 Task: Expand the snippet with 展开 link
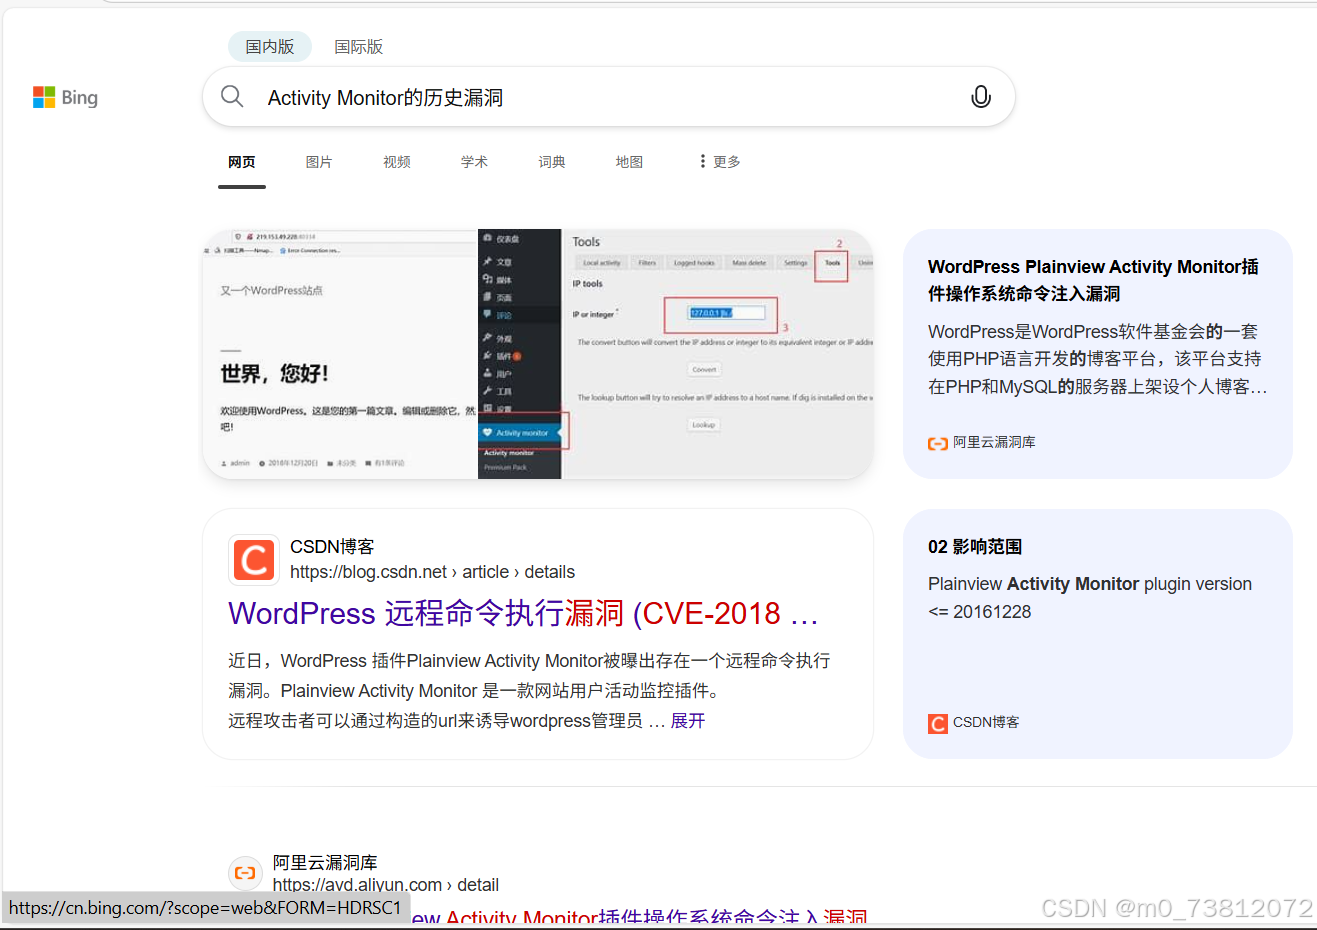click(x=688, y=721)
